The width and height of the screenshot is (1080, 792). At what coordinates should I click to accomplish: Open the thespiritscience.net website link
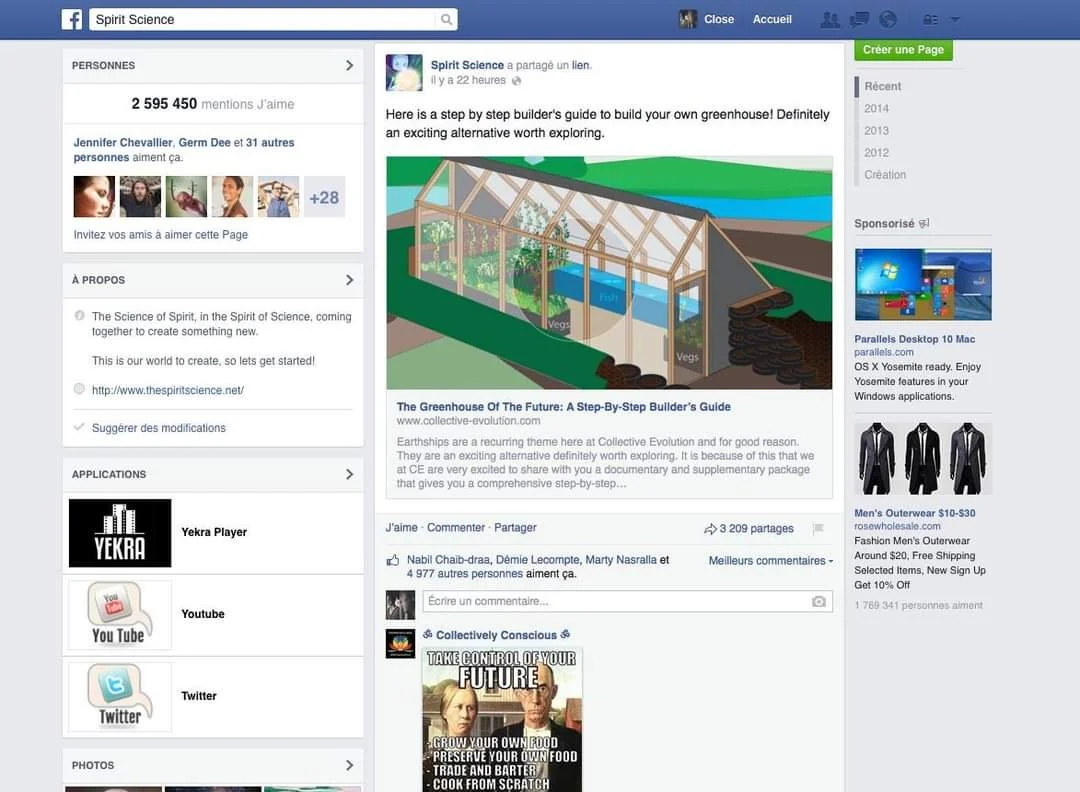pos(168,390)
